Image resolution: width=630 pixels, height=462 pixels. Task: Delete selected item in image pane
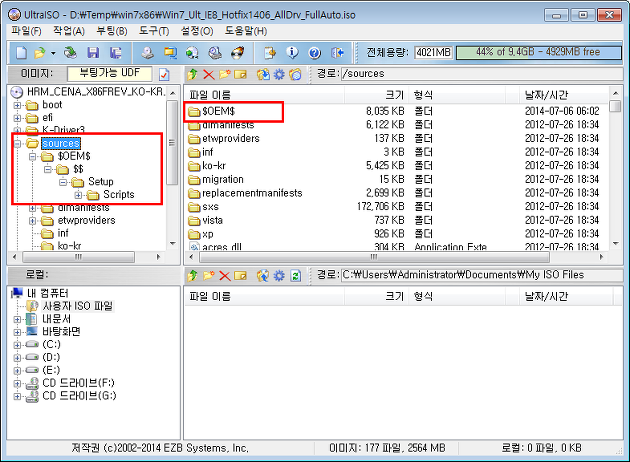click(x=209, y=74)
